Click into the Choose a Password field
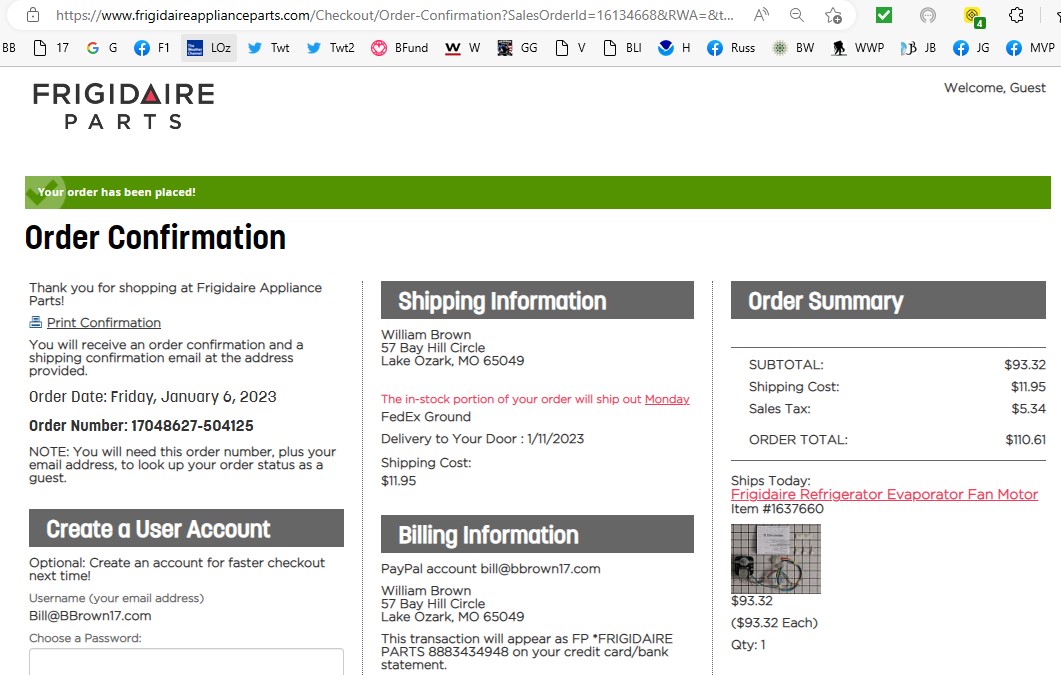 [x=186, y=661]
